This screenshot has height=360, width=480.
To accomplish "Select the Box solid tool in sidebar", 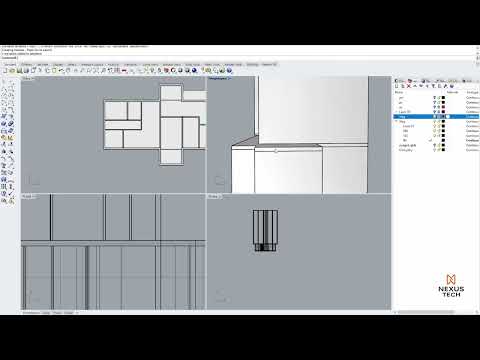I will [4, 124].
